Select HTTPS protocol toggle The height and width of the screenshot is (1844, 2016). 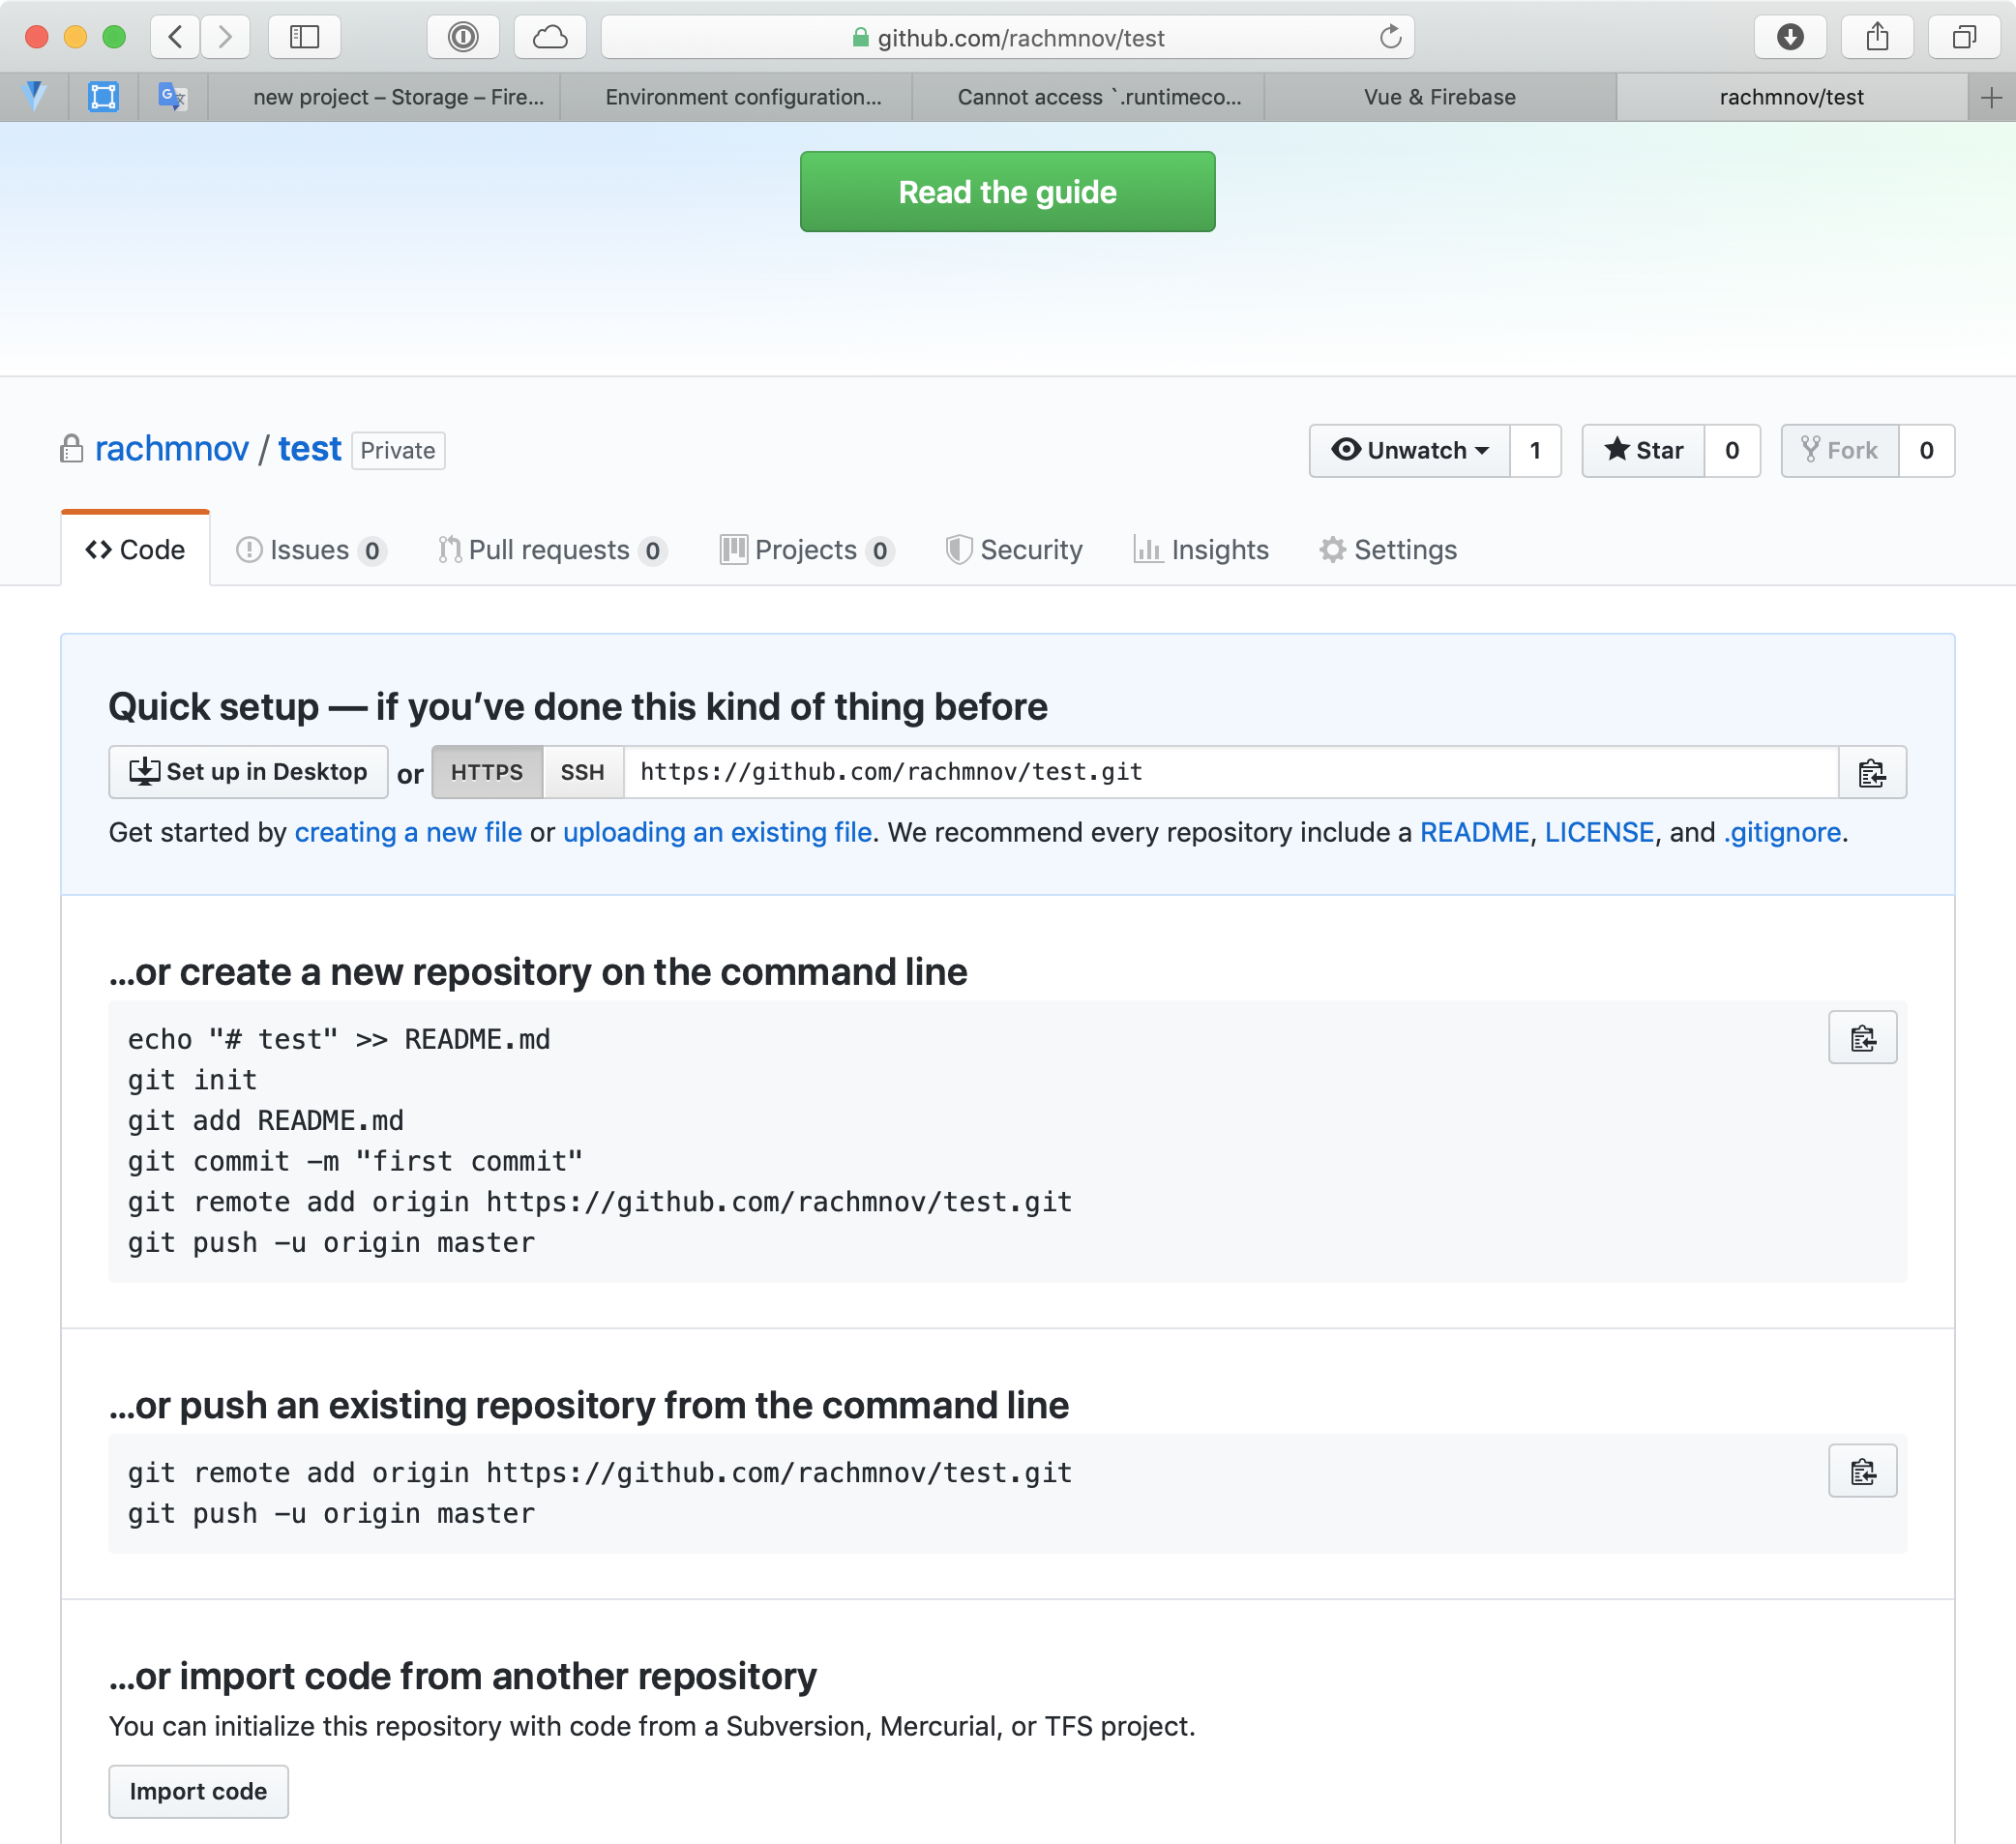coord(489,773)
